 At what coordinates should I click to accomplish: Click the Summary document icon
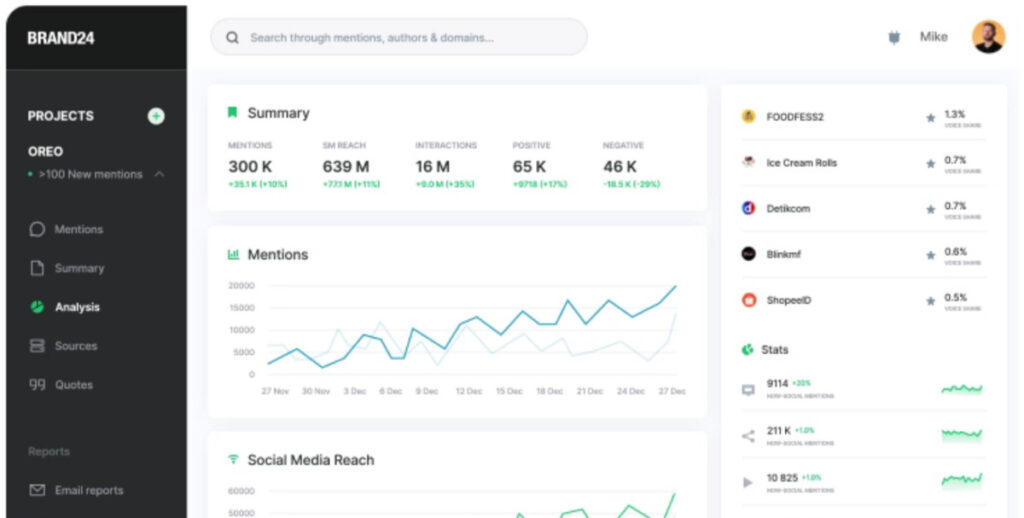(x=37, y=268)
